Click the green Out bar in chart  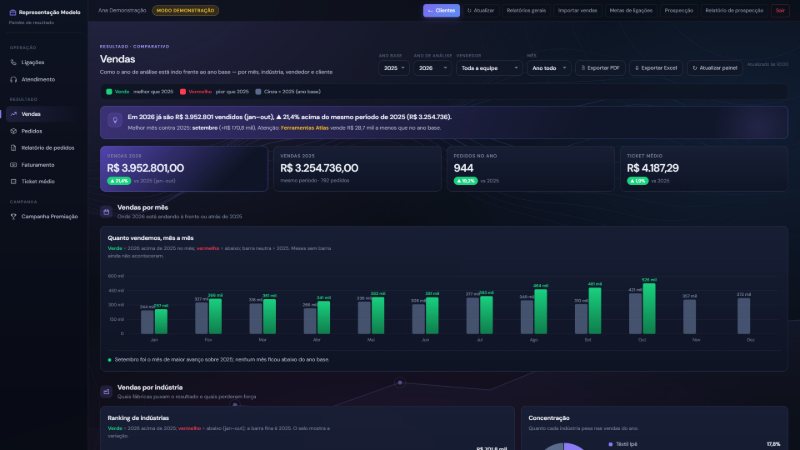pyautogui.click(x=649, y=309)
